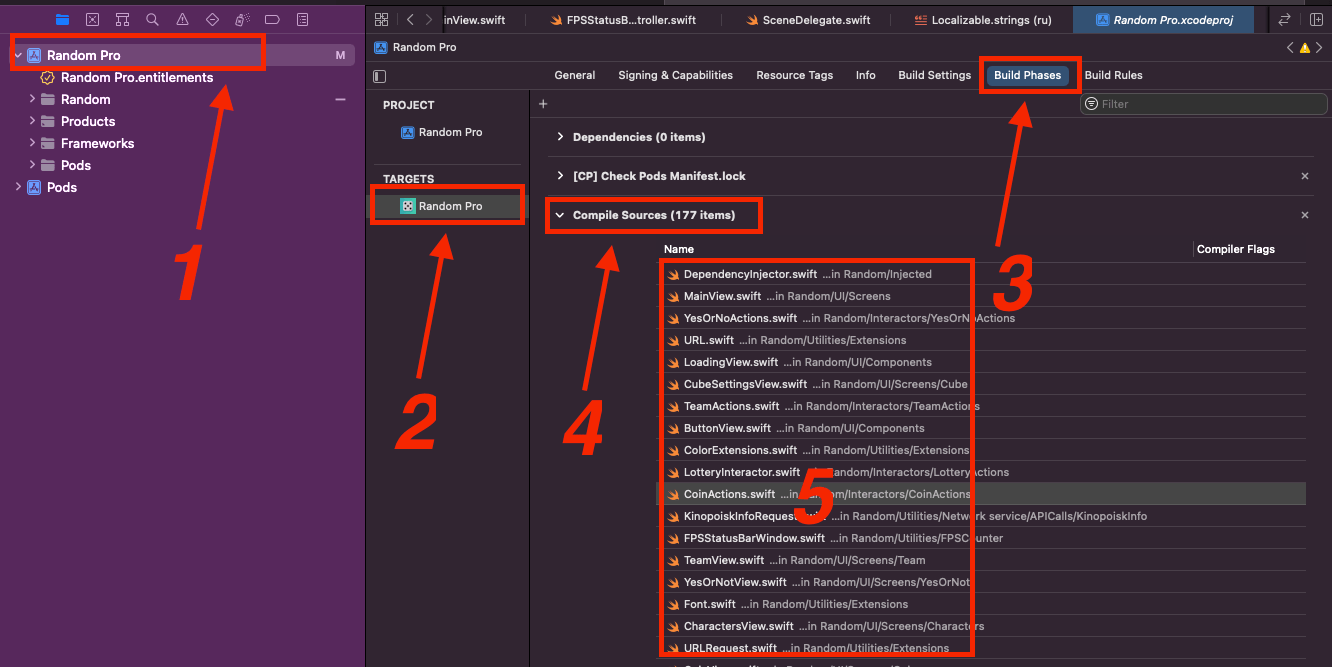Select Random Pro.entitlements file
The image size is (1332, 667).
[136, 77]
